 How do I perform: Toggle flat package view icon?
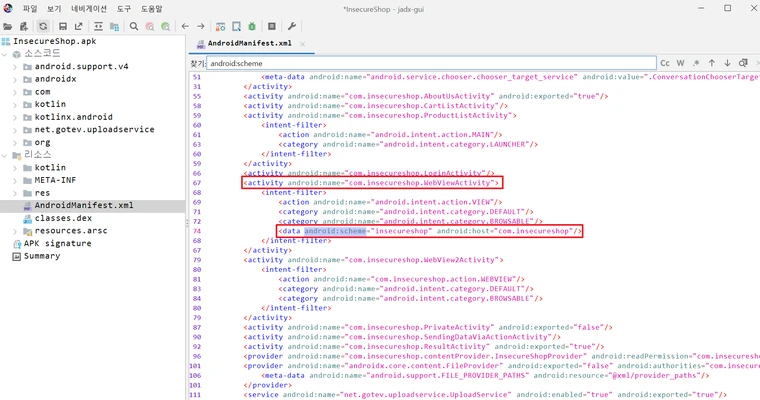[114, 27]
